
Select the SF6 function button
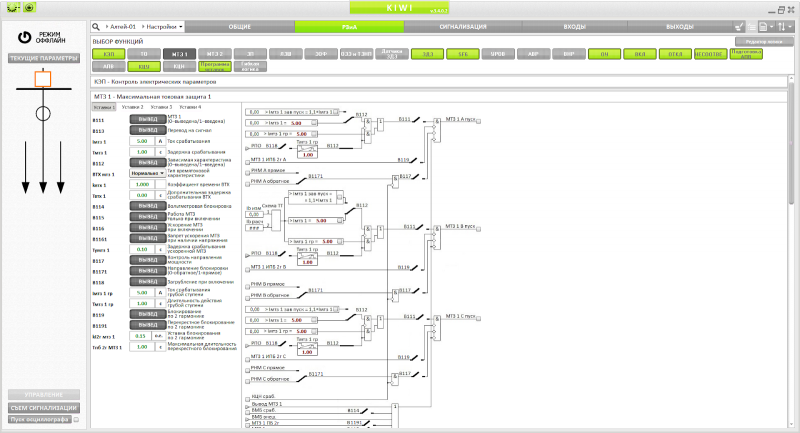click(463, 54)
